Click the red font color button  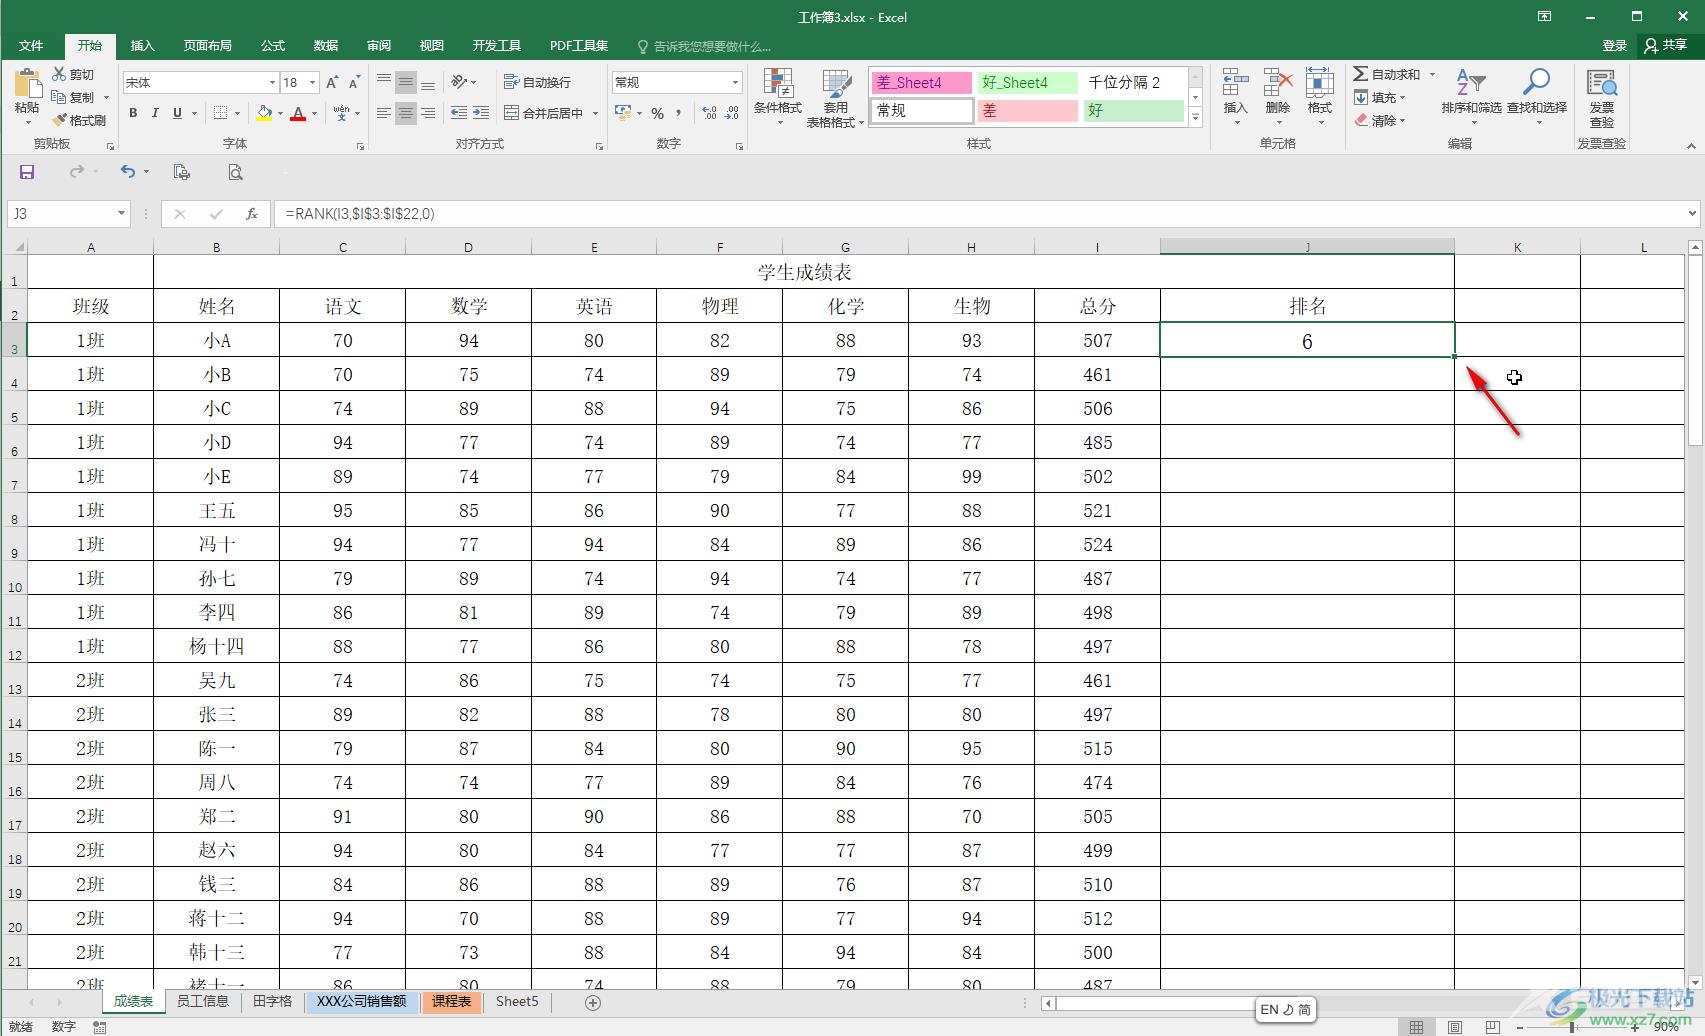[298, 113]
